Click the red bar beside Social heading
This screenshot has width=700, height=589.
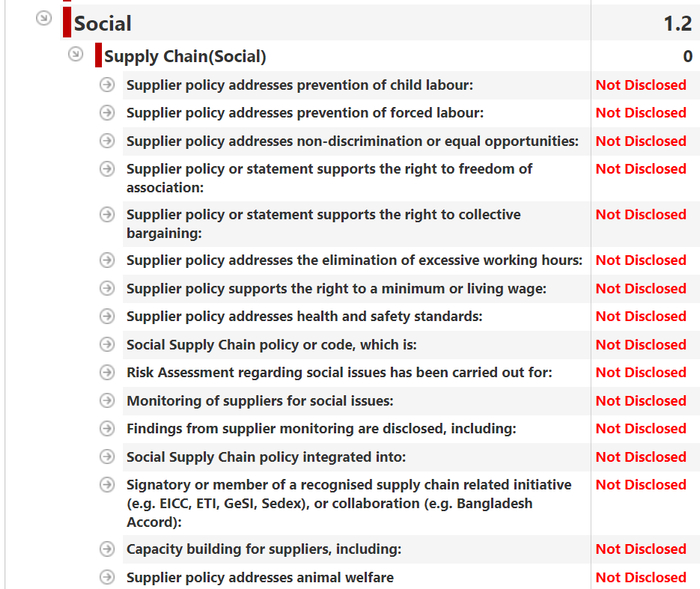[x=67, y=21]
